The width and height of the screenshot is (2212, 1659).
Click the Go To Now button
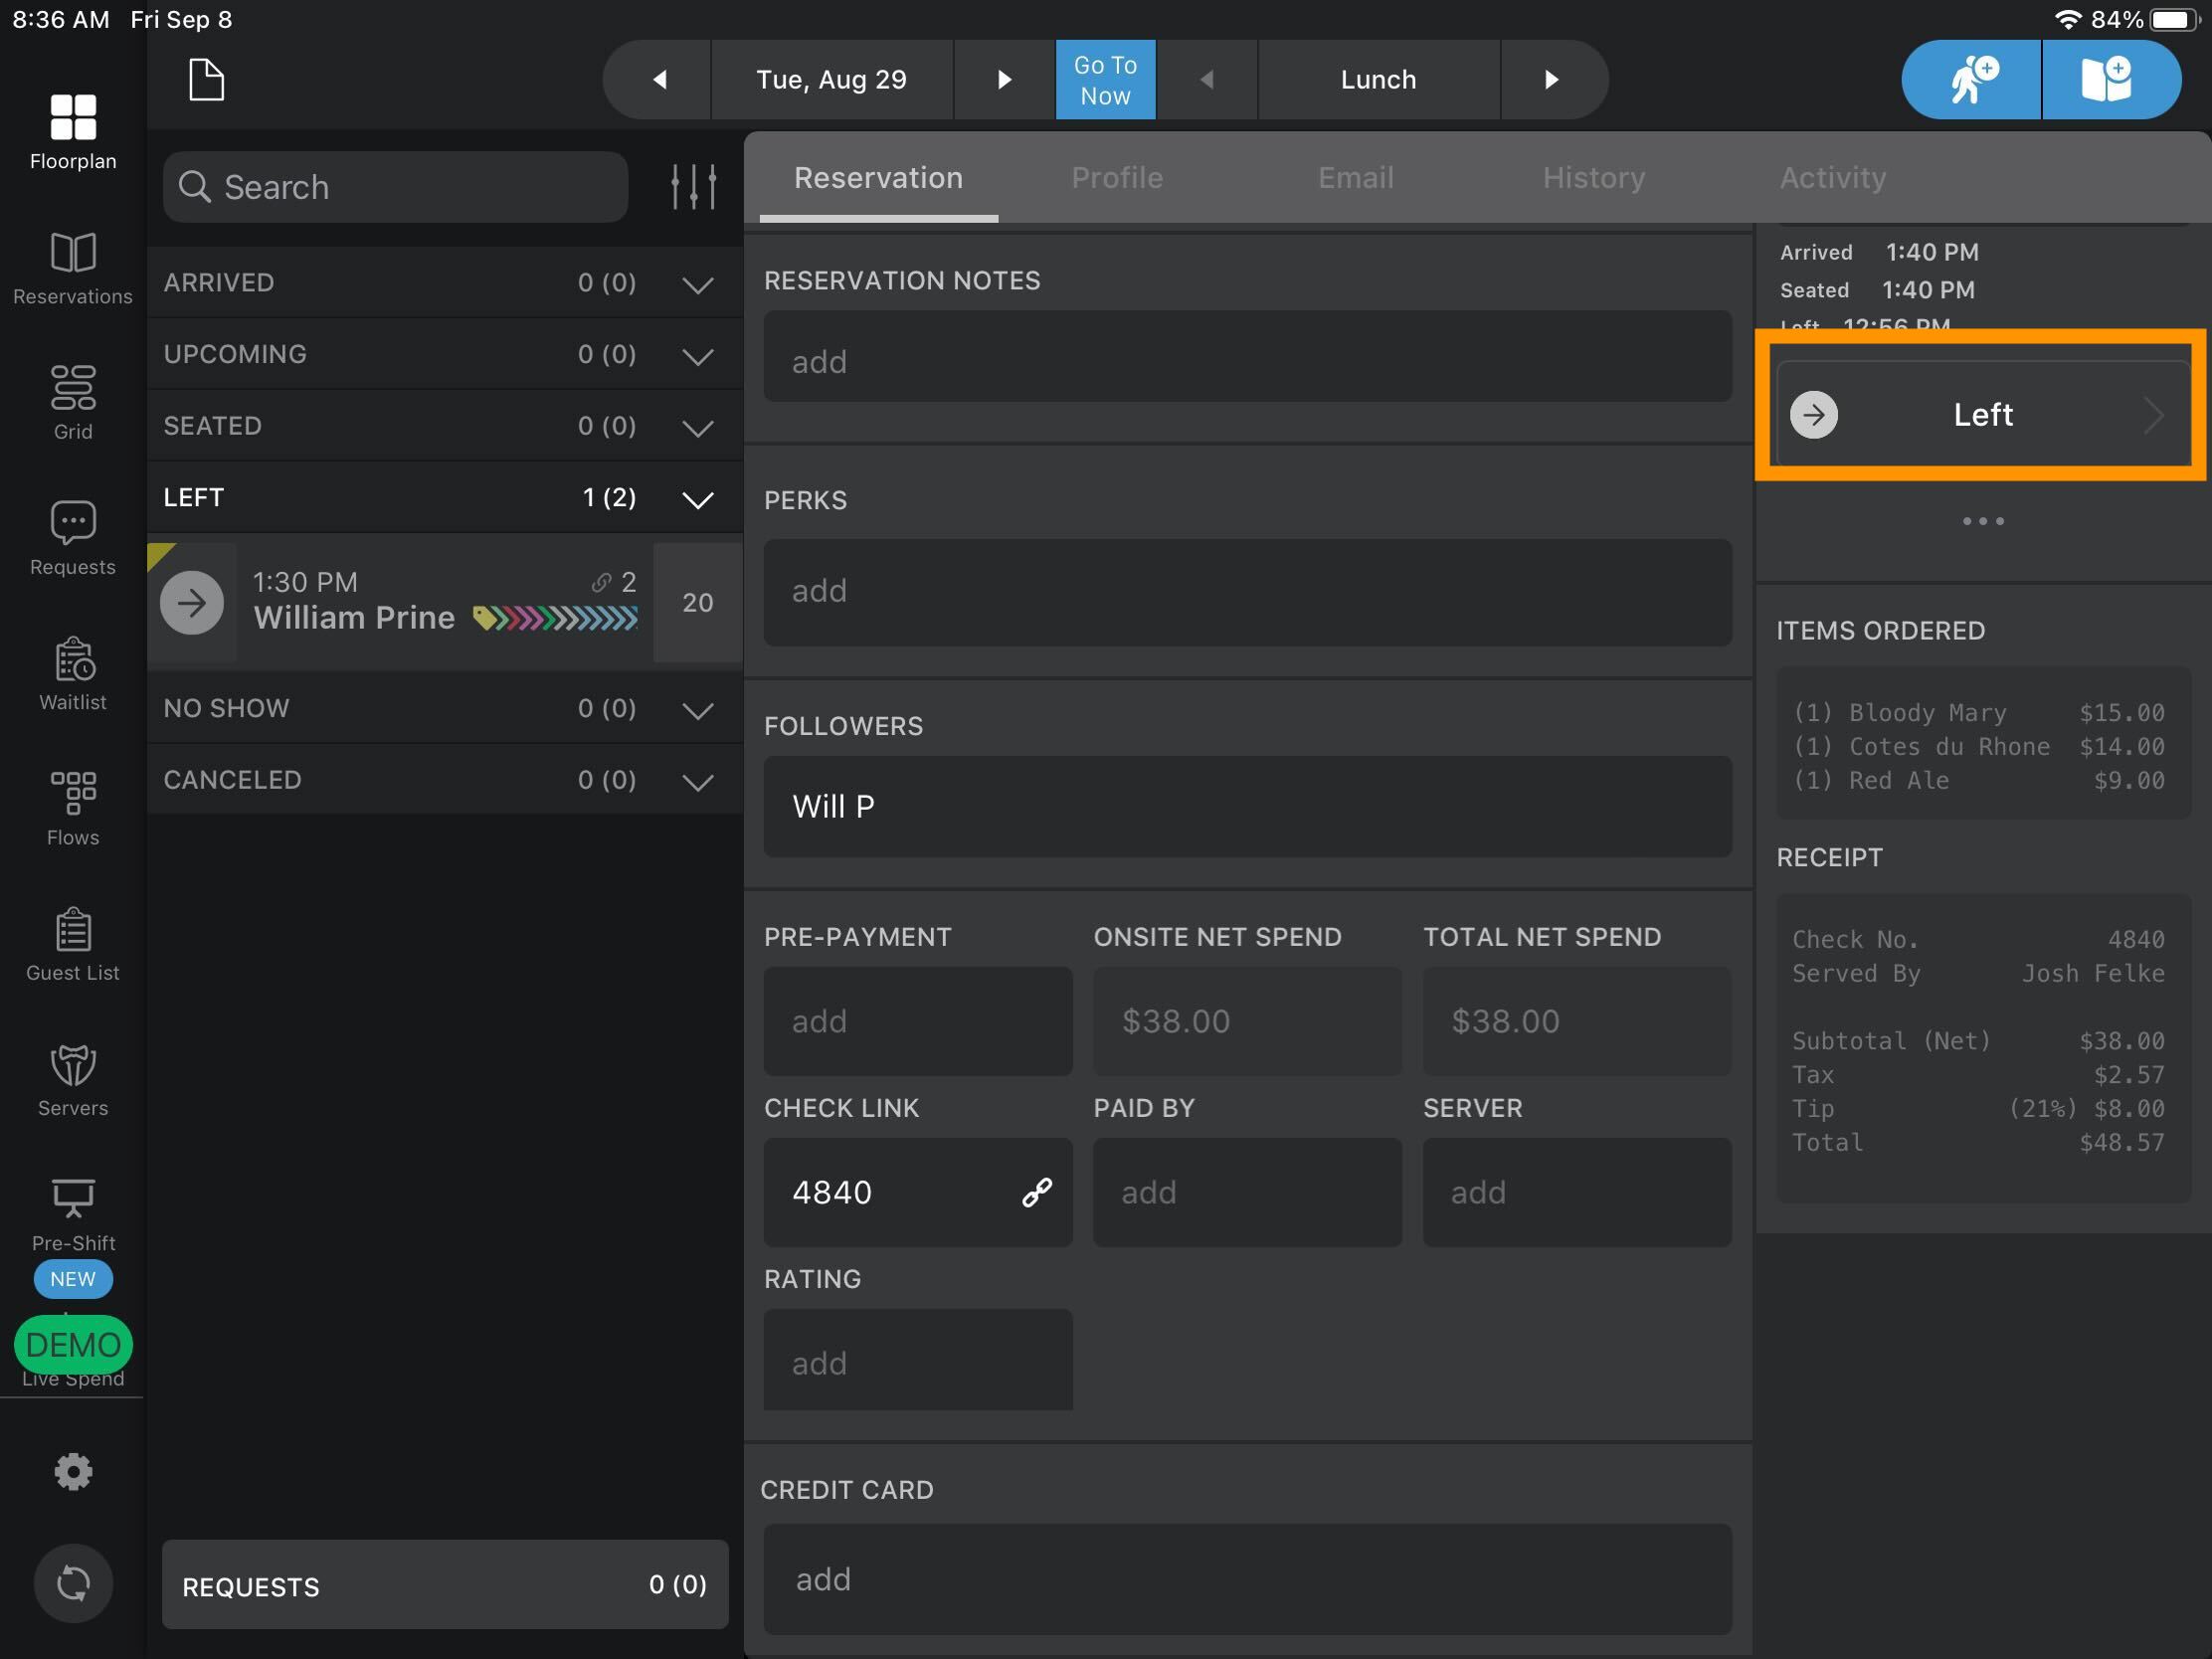tap(1105, 80)
